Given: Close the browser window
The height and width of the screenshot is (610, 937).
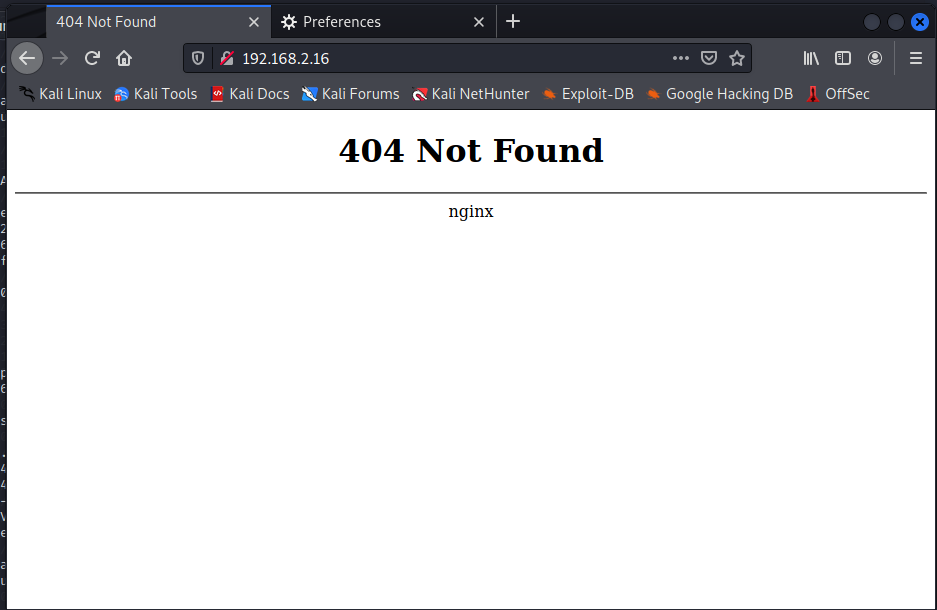Looking at the screenshot, I should click(920, 22).
